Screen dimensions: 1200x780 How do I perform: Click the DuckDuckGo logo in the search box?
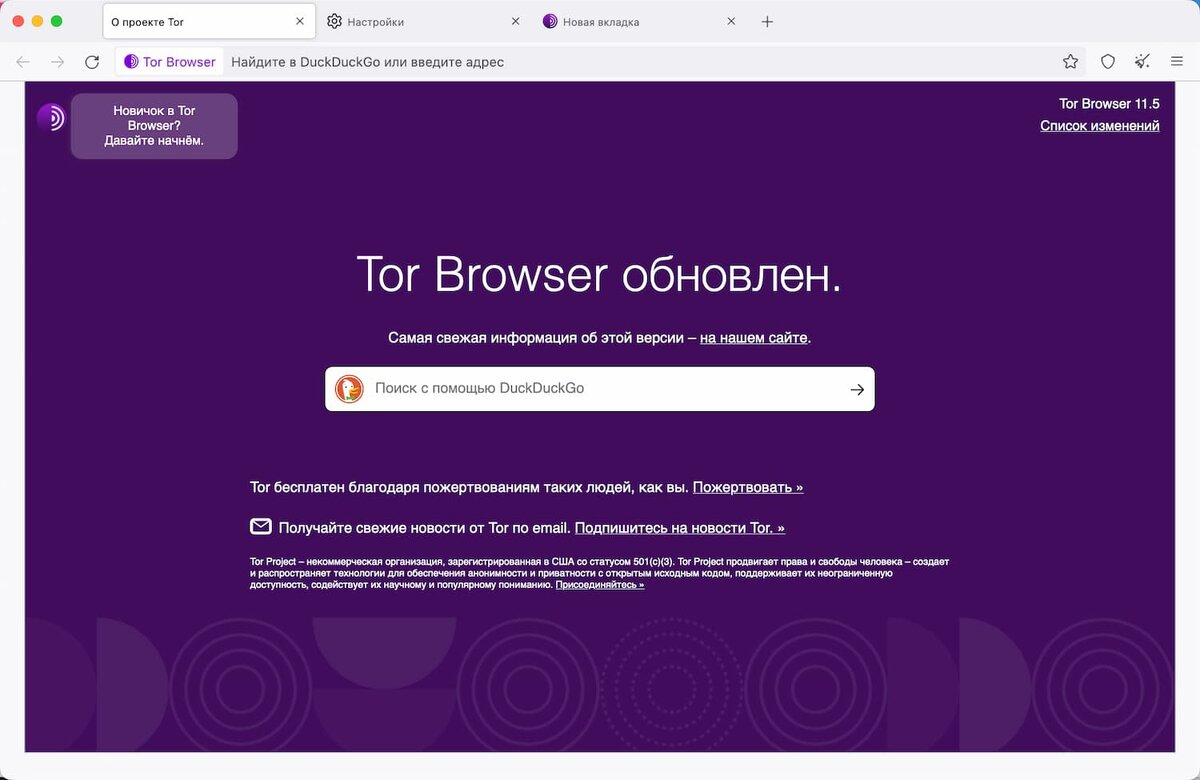(349, 389)
